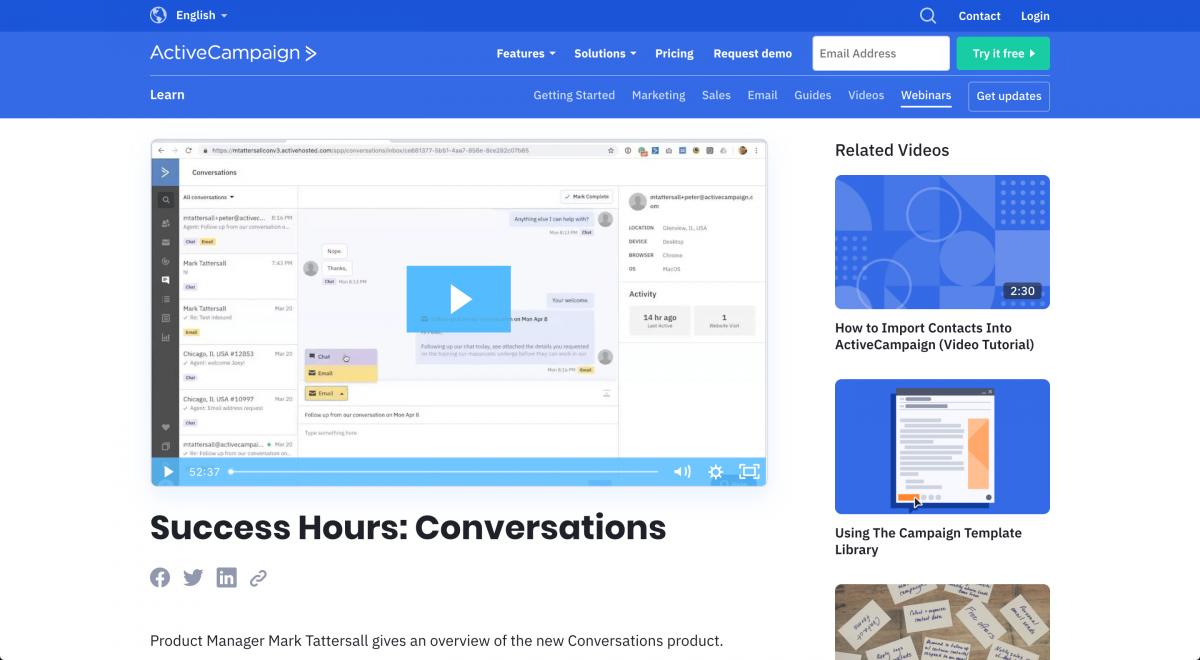Switch to Marketing tab
This screenshot has height=660, width=1200.
coord(658,96)
